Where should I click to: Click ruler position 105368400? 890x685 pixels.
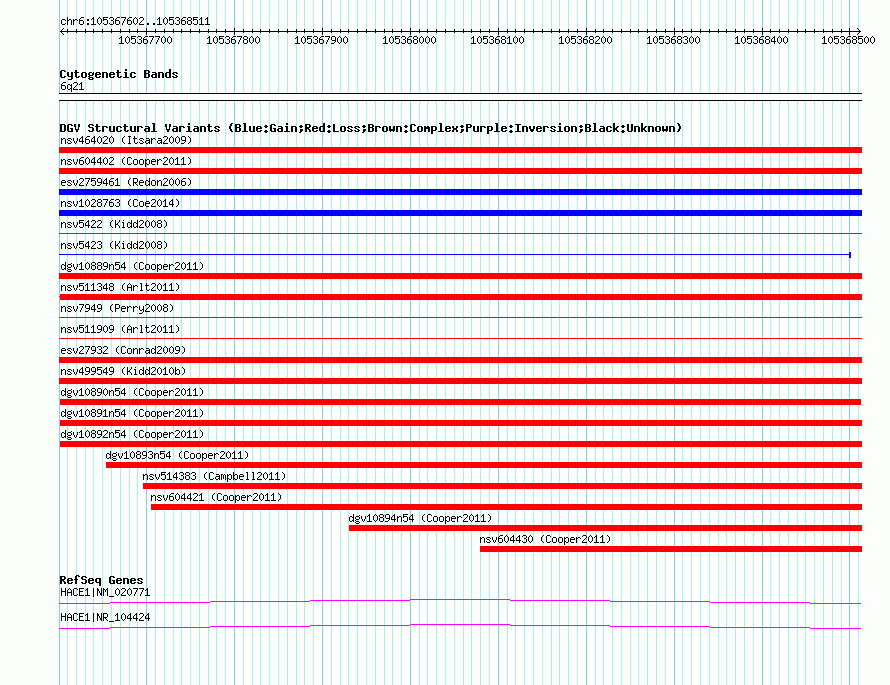[761, 40]
